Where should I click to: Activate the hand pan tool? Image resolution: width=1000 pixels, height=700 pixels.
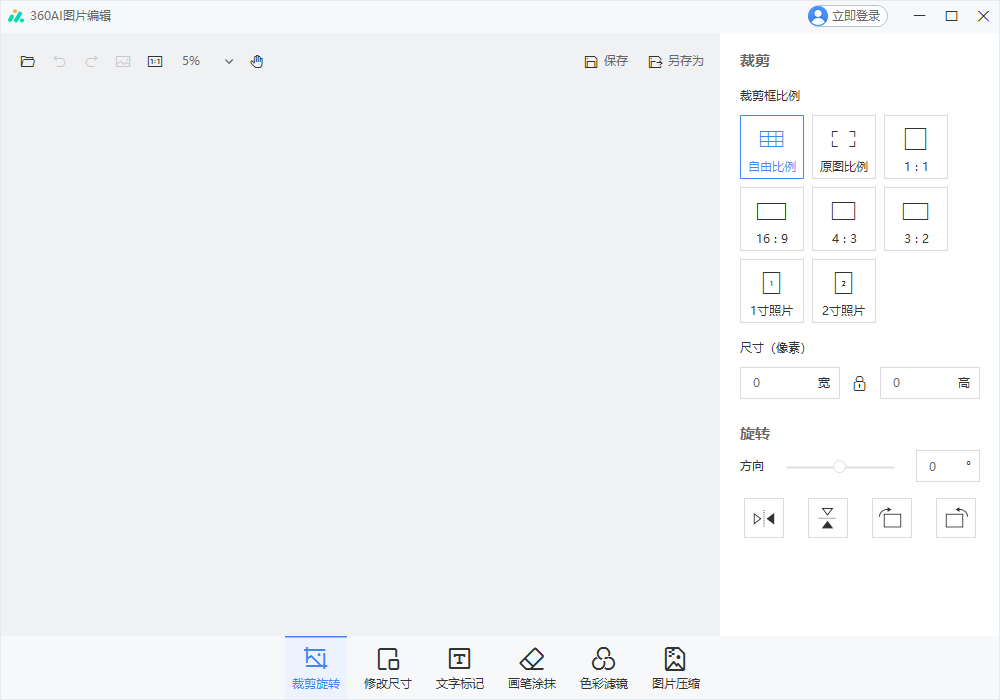click(x=256, y=61)
